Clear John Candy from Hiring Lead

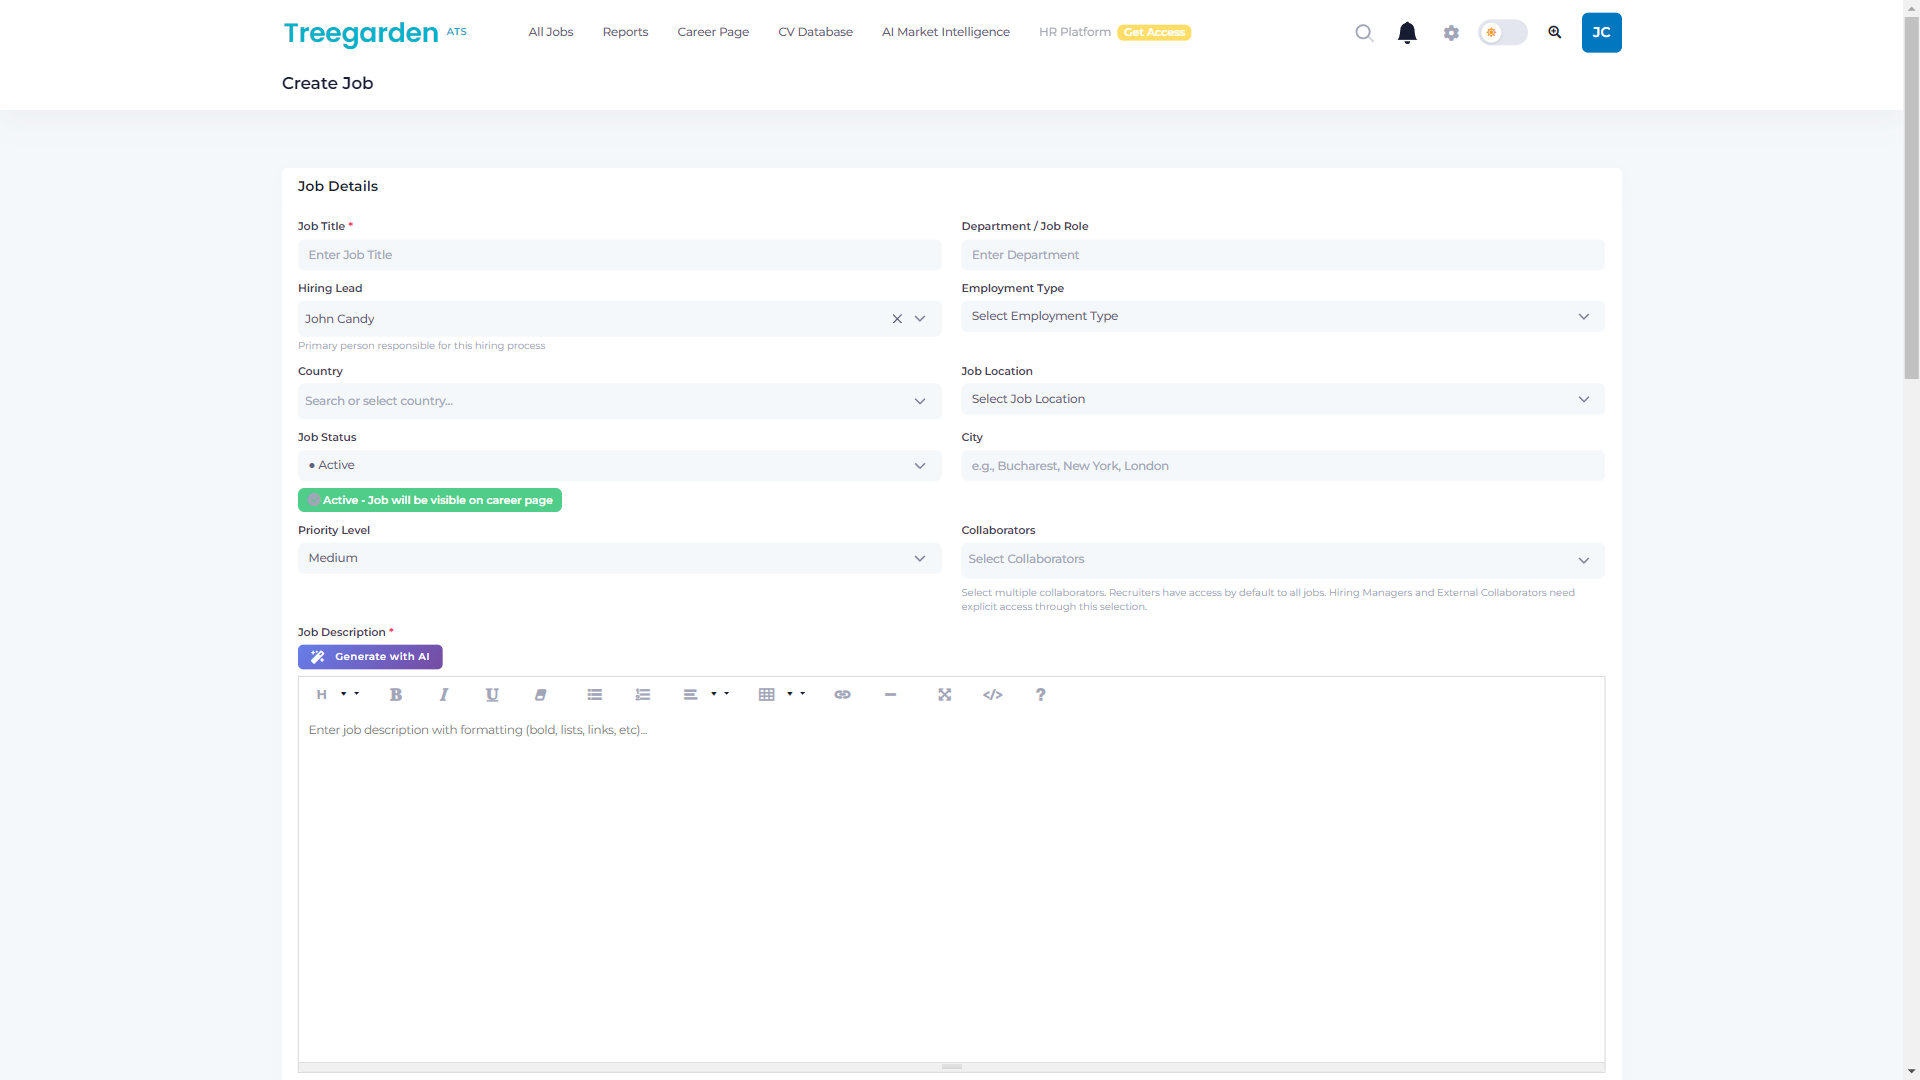tap(897, 319)
